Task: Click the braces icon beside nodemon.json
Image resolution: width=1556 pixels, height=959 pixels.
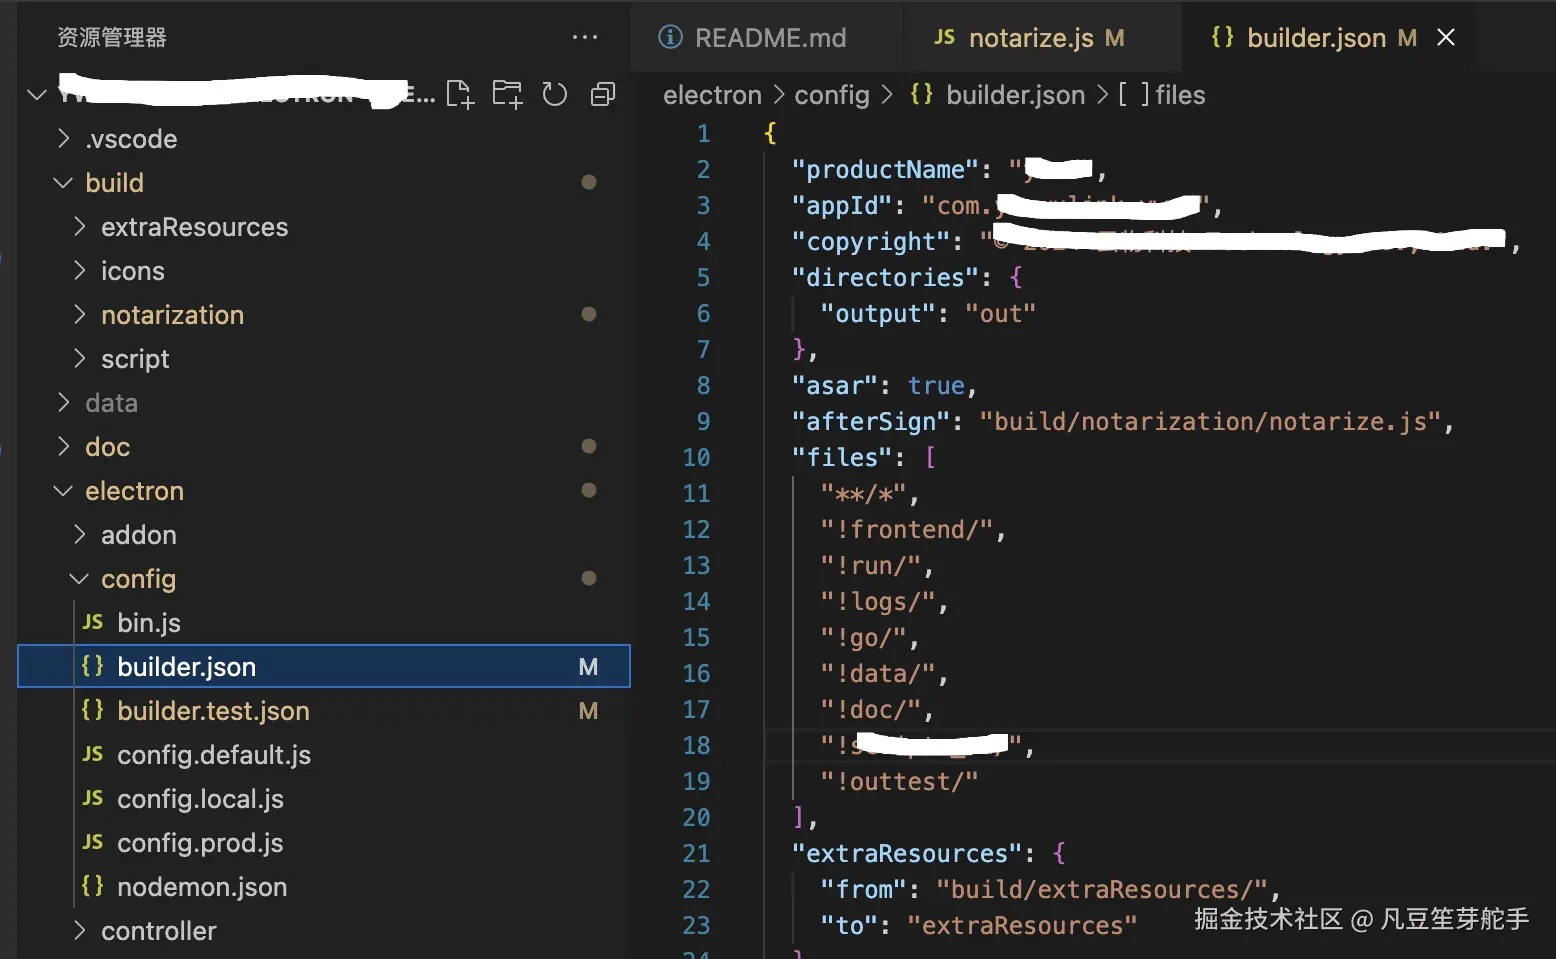Action: [x=93, y=886]
